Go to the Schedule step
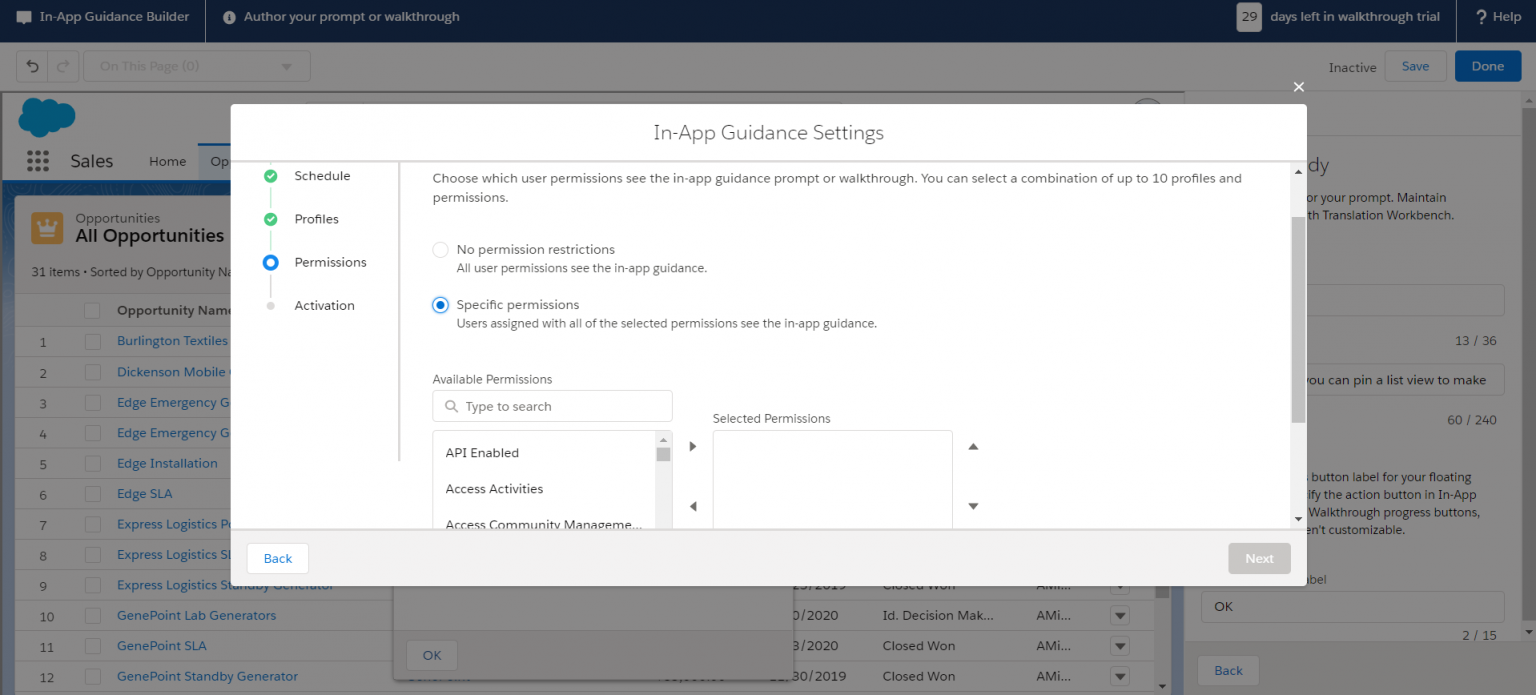The width and height of the screenshot is (1536, 695). click(x=322, y=176)
